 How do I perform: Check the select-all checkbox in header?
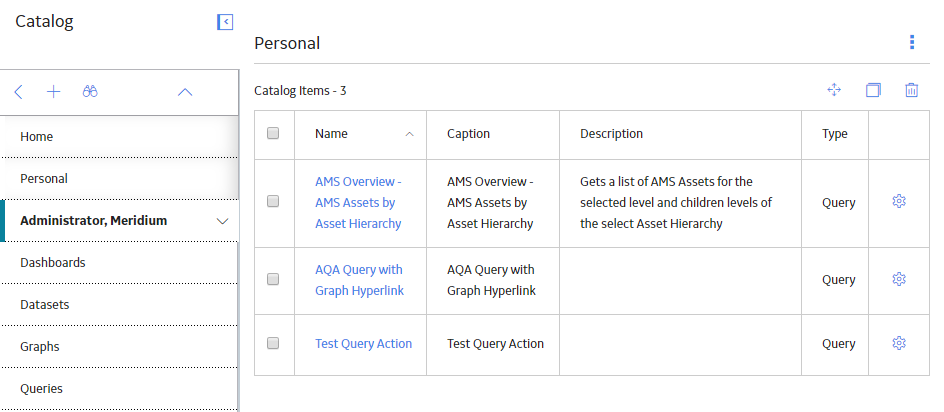[x=273, y=133]
